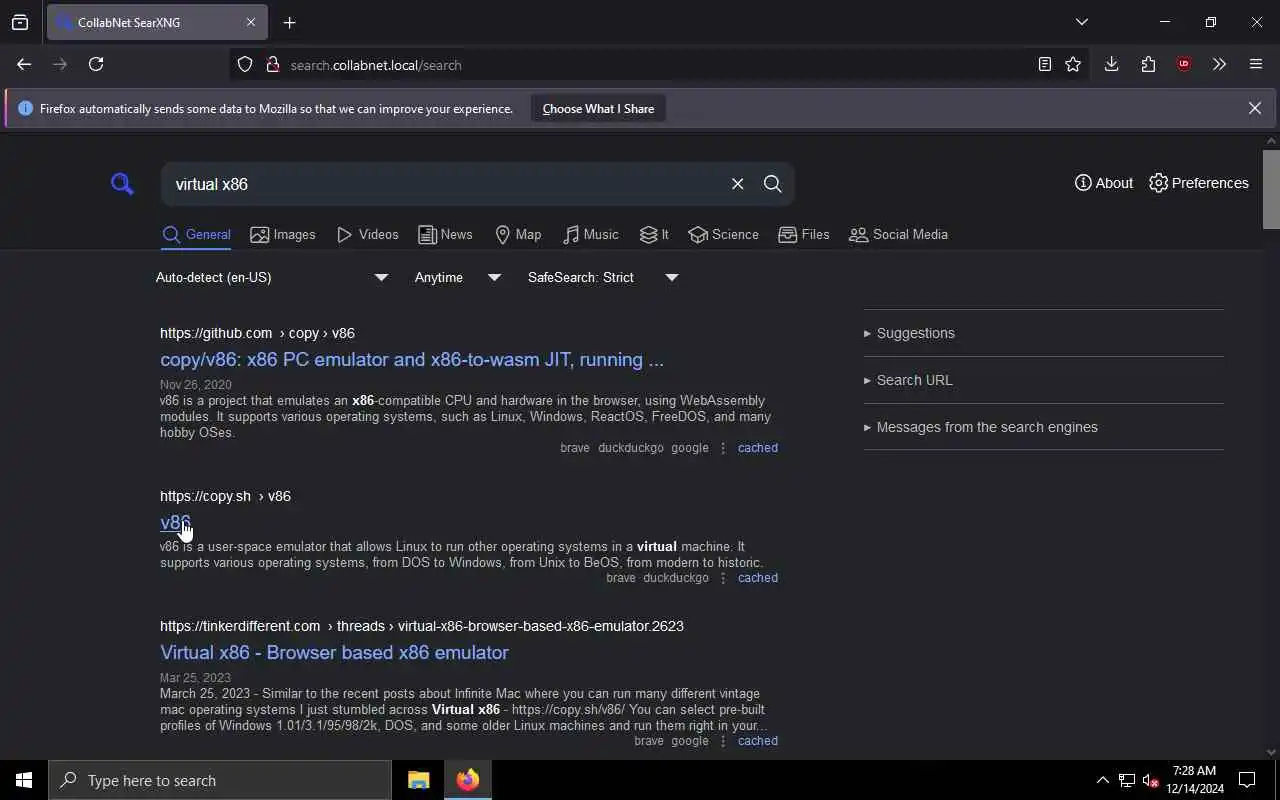Reload the current page
Screen dimensions: 1280x800
pos(96,64)
